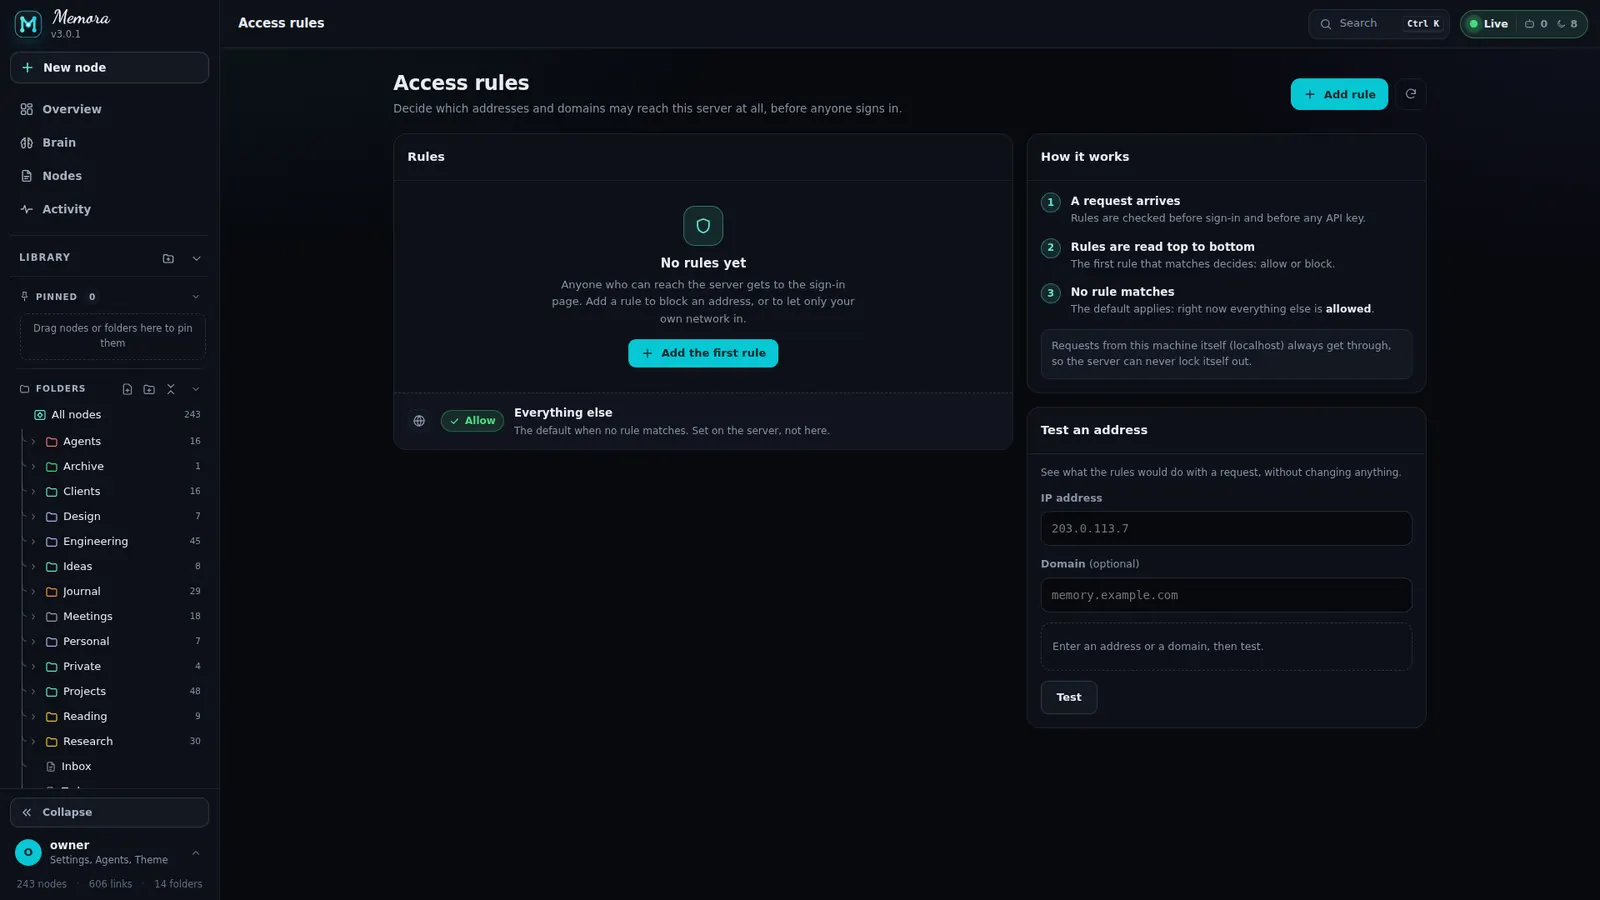1600x900 pixels.
Task: Click the Memora logo icon
Action: [28, 24]
